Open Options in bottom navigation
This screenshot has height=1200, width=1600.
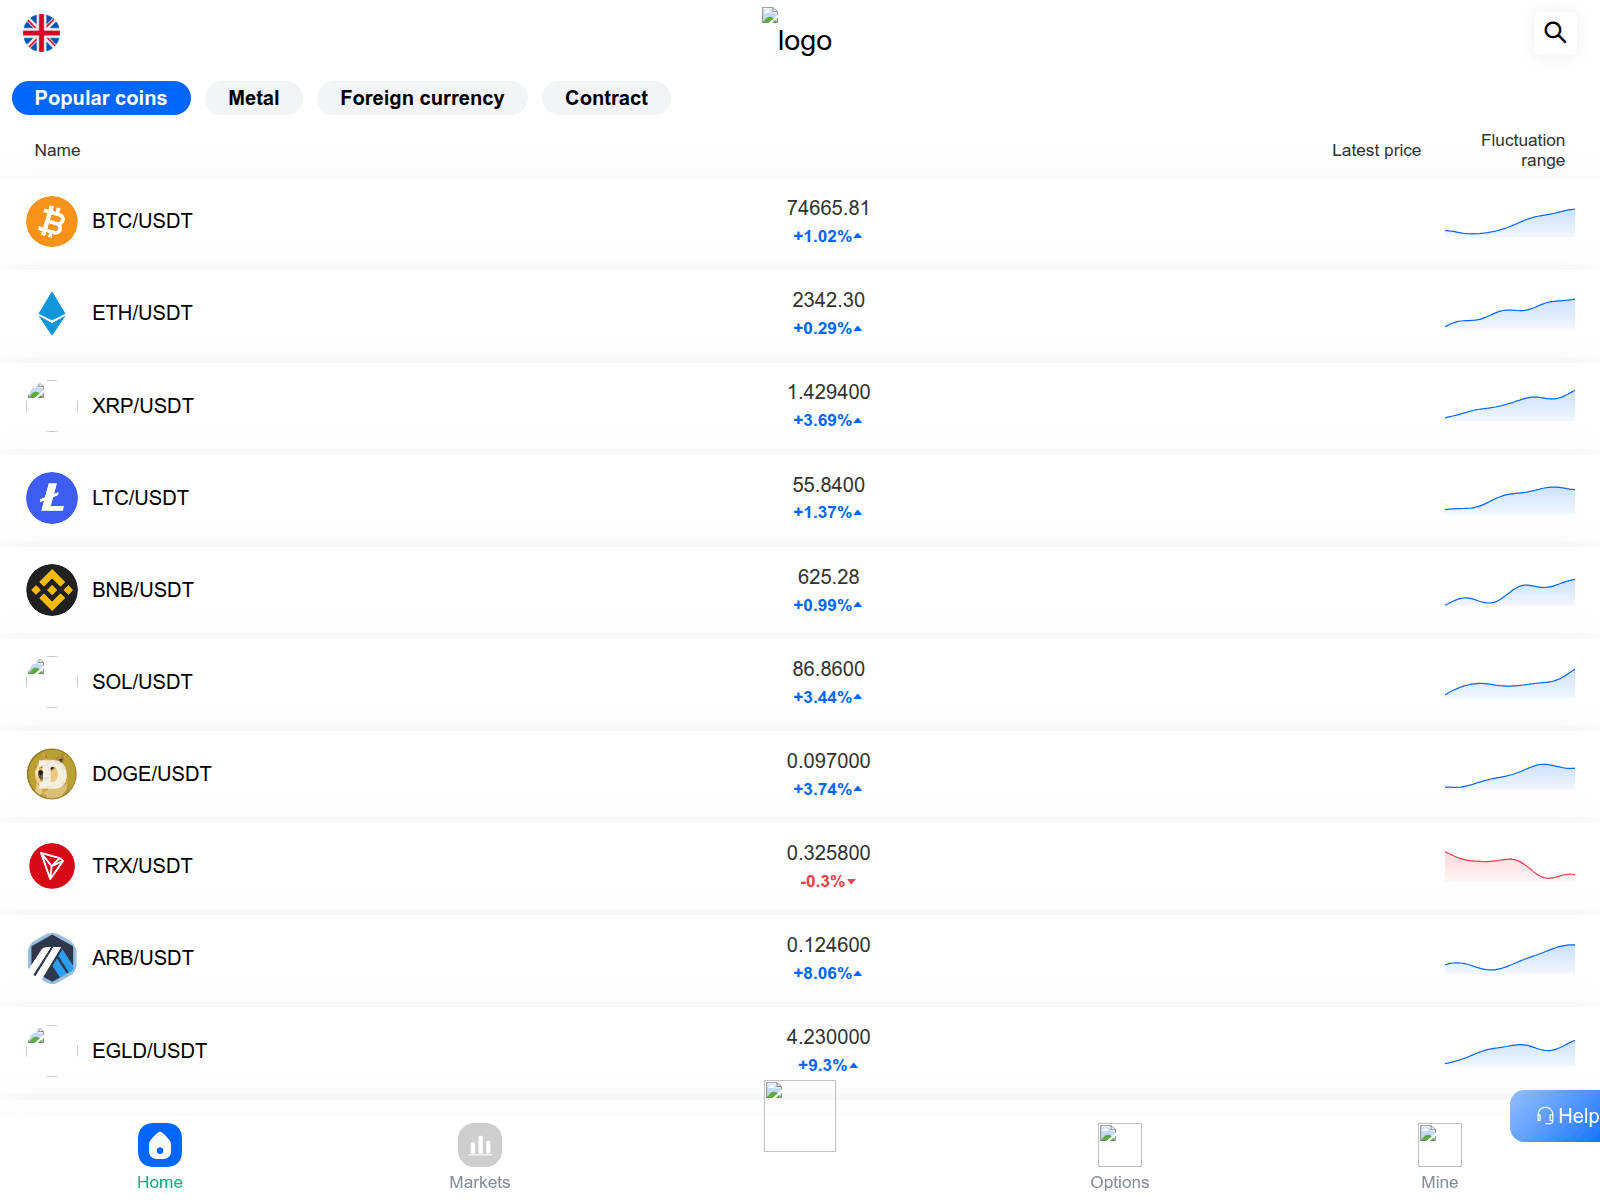1120,1156
